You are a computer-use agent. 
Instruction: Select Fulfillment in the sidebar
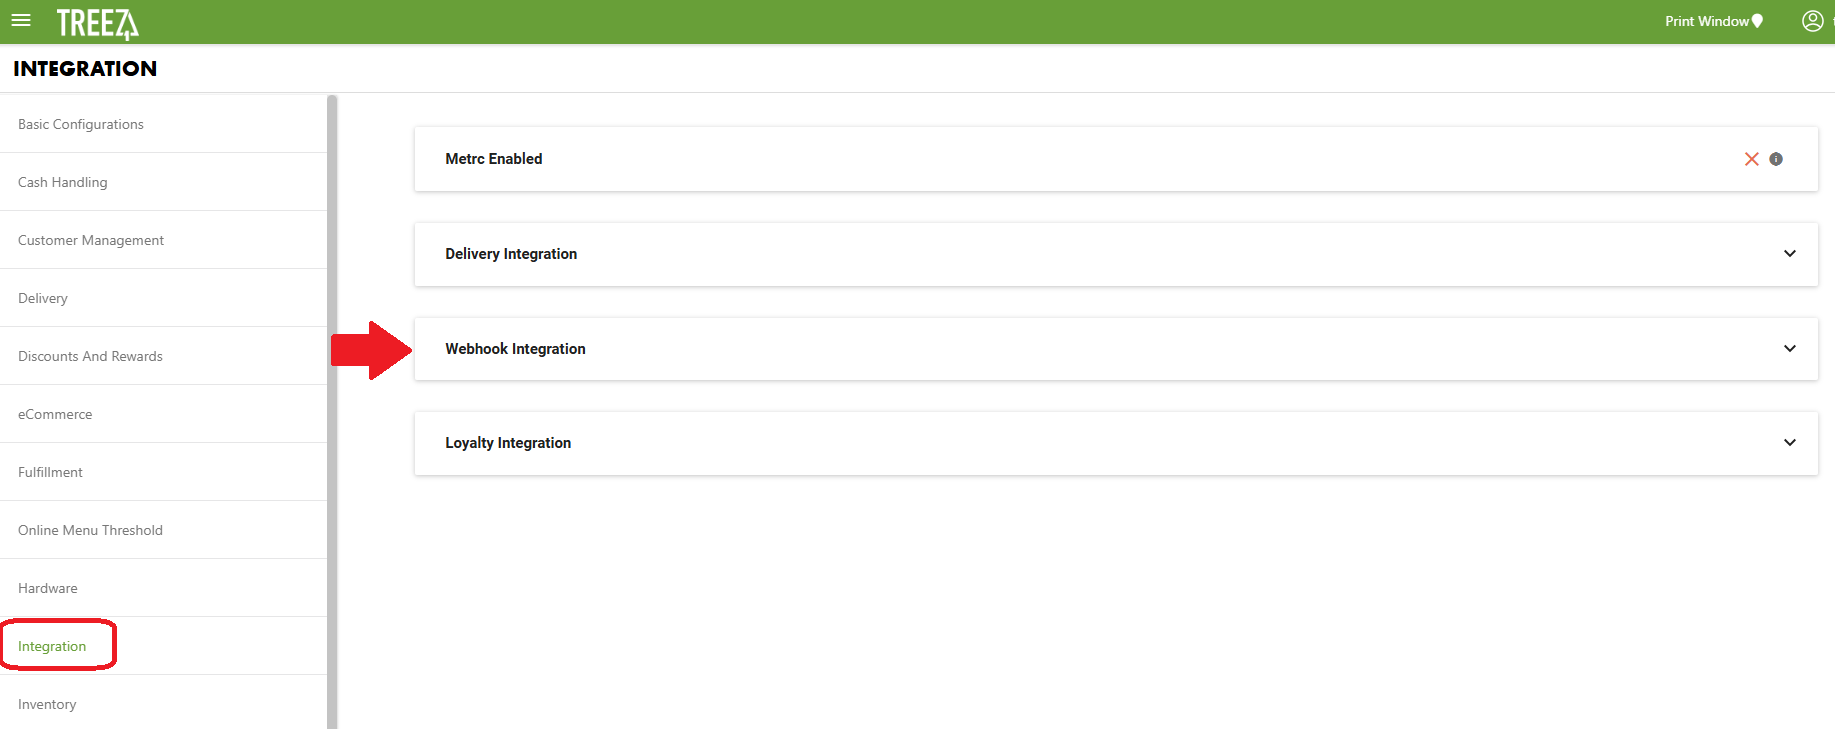coord(50,472)
